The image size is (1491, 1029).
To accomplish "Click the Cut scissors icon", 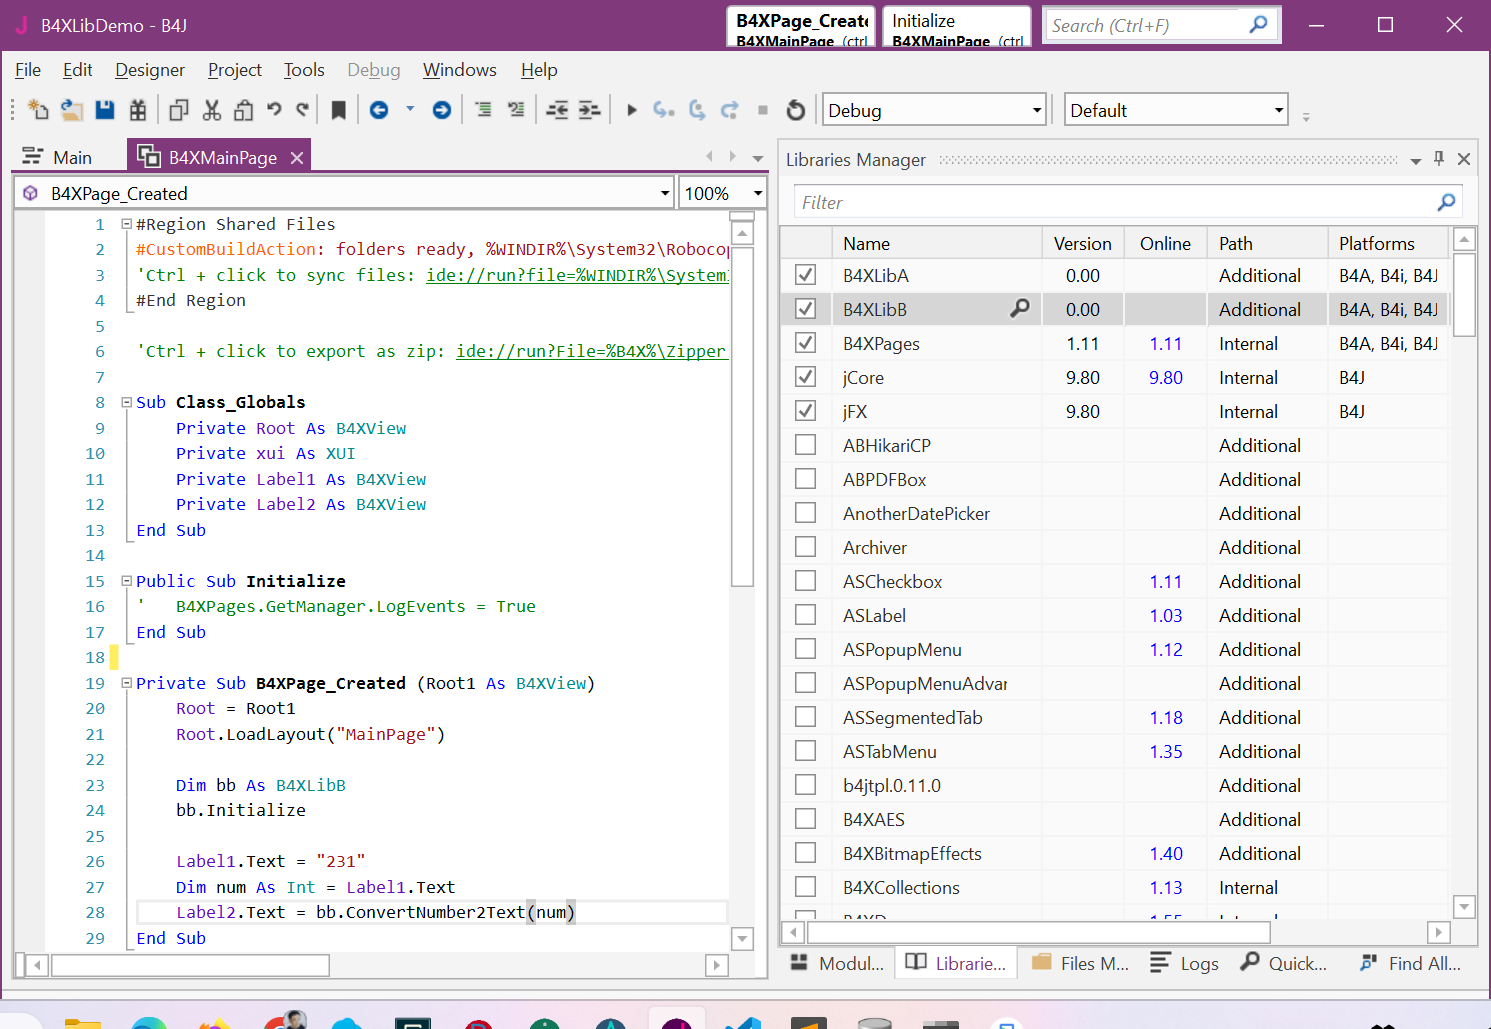I will [211, 110].
